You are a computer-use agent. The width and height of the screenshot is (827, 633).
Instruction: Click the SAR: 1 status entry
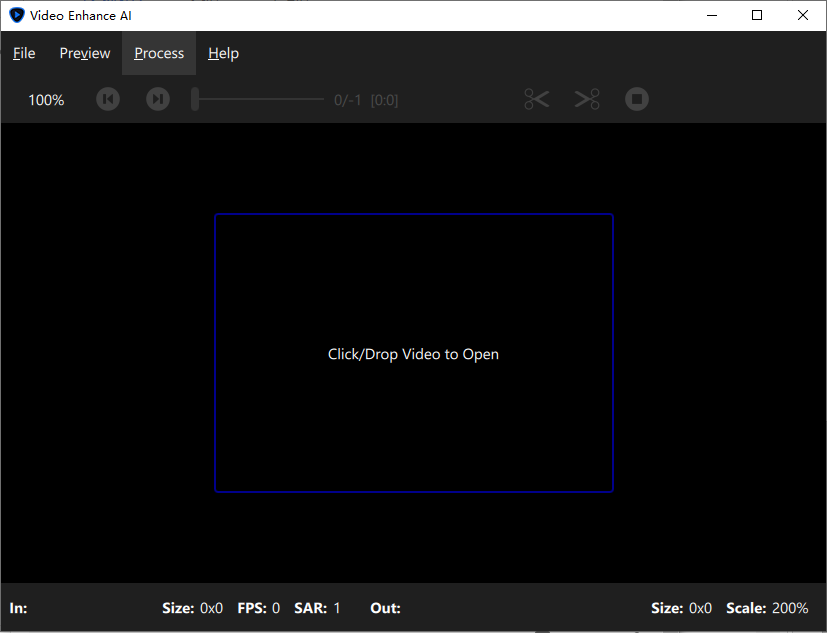(x=318, y=608)
